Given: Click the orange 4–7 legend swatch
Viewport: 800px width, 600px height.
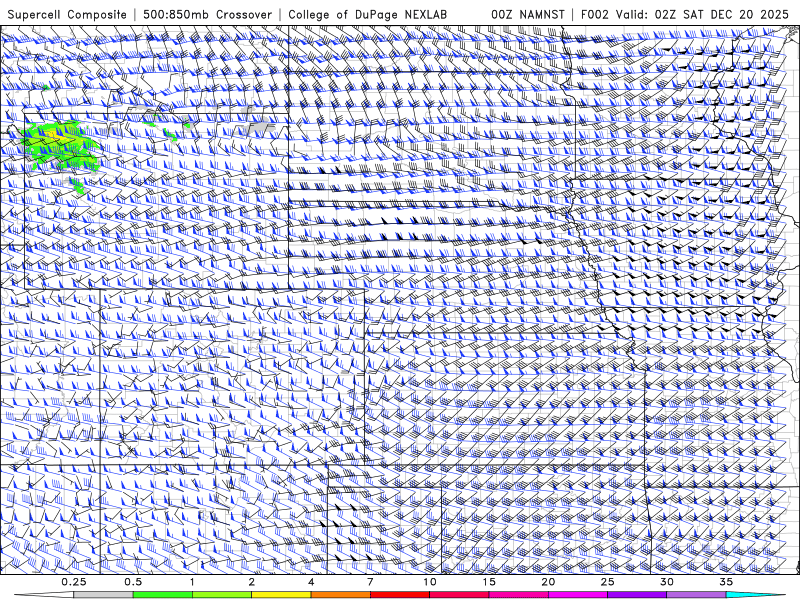Looking at the screenshot, I should 340,595.
